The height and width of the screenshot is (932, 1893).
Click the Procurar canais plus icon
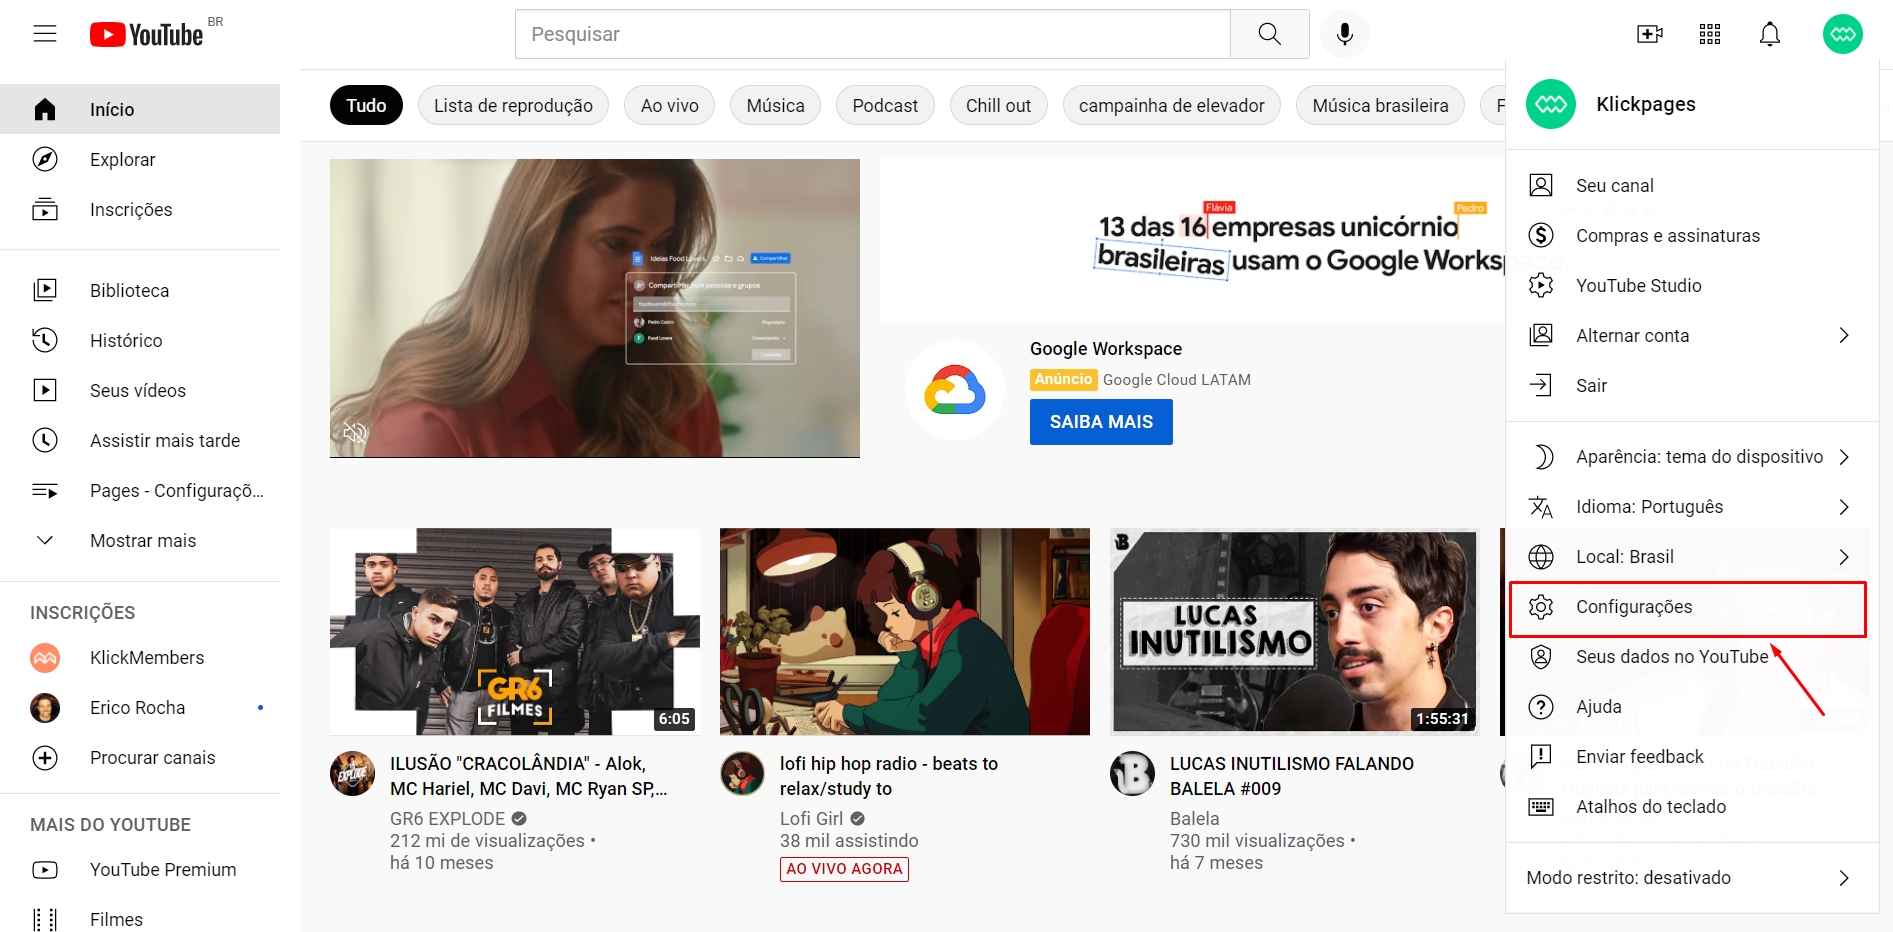(x=45, y=757)
